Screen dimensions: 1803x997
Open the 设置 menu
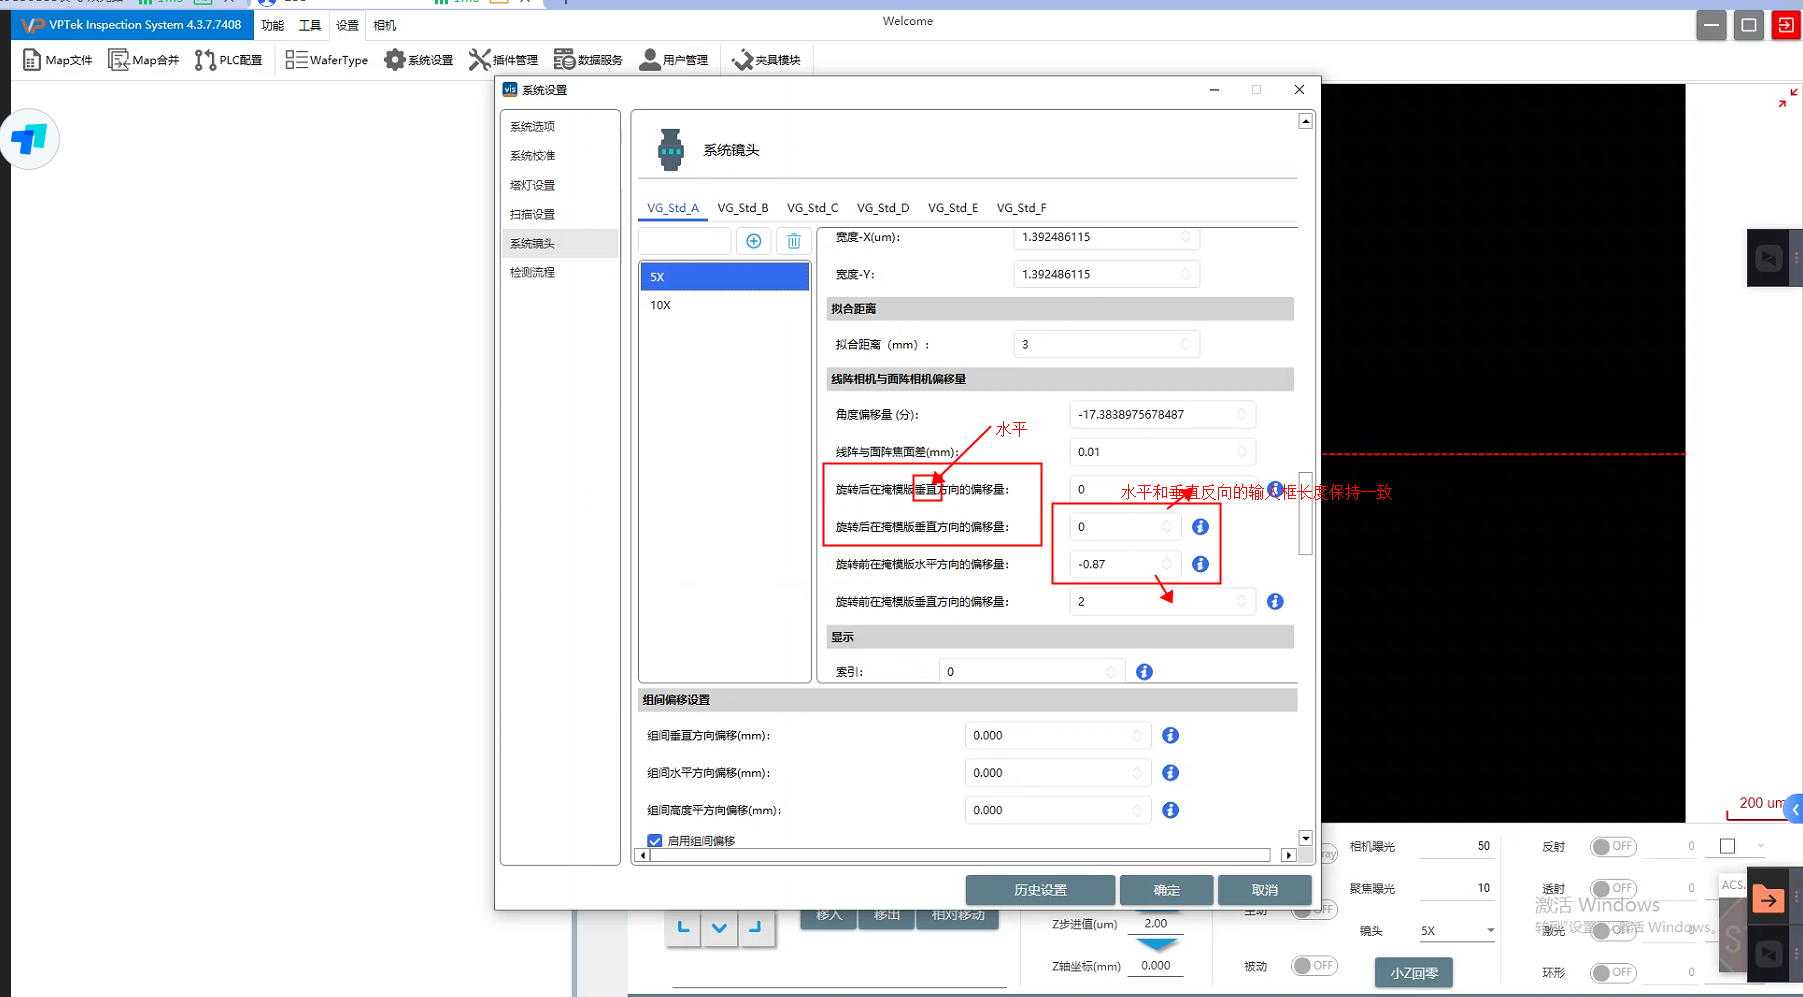347,25
